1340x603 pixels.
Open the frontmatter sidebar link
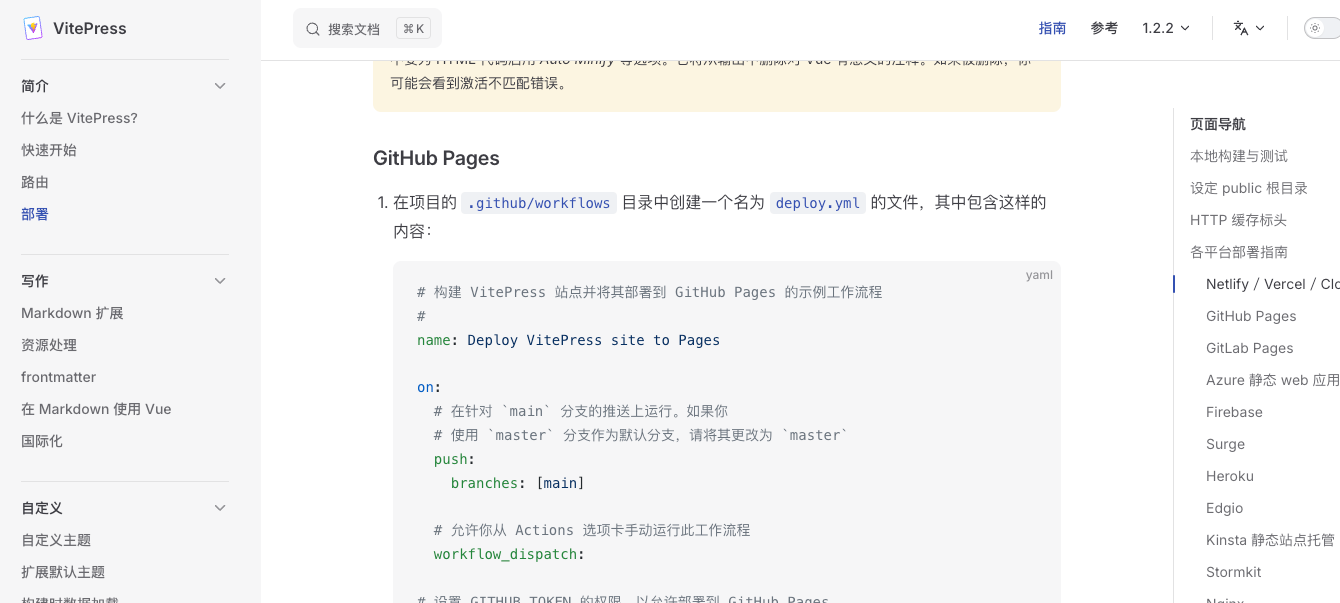(x=59, y=377)
